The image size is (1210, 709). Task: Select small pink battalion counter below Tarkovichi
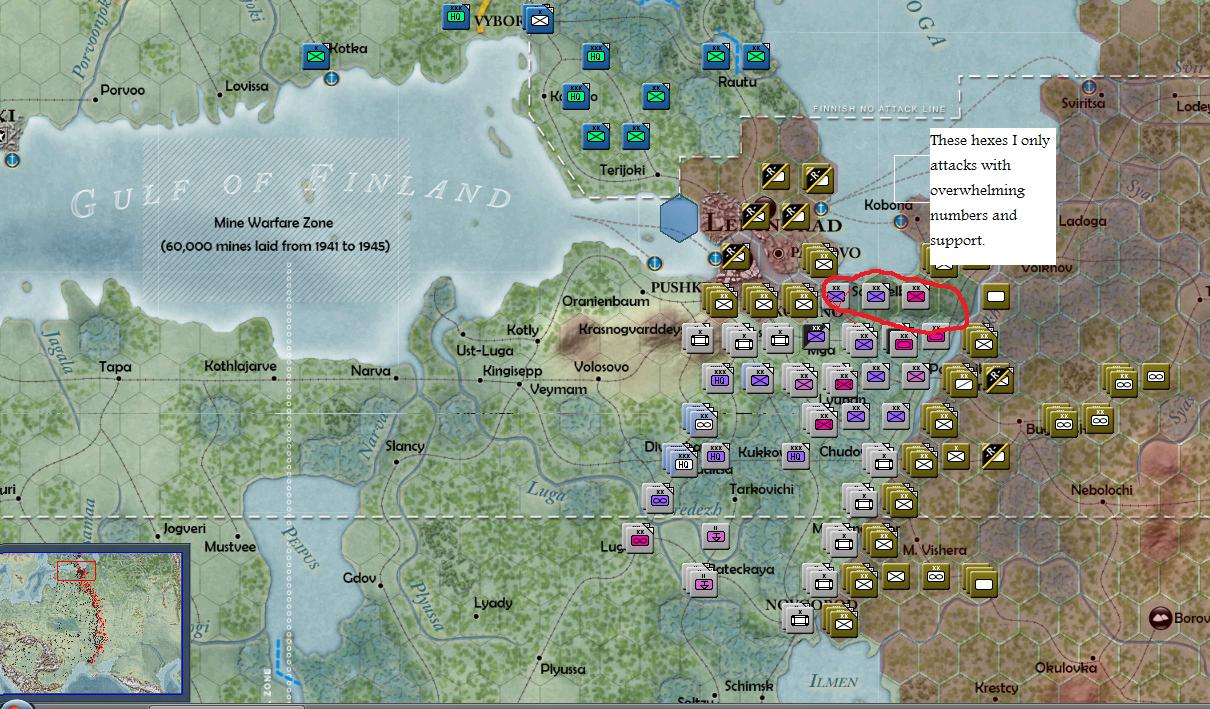(x=715, y=537)
